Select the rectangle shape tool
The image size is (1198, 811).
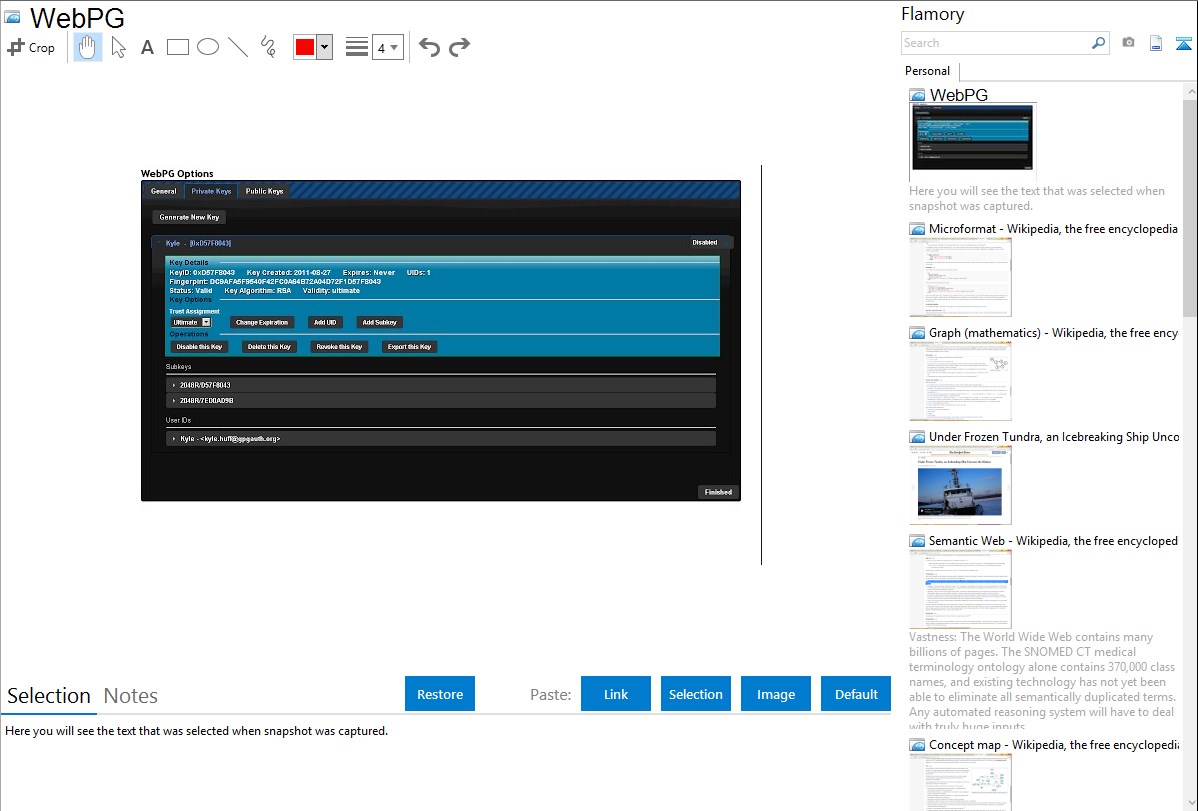[177, 47]
